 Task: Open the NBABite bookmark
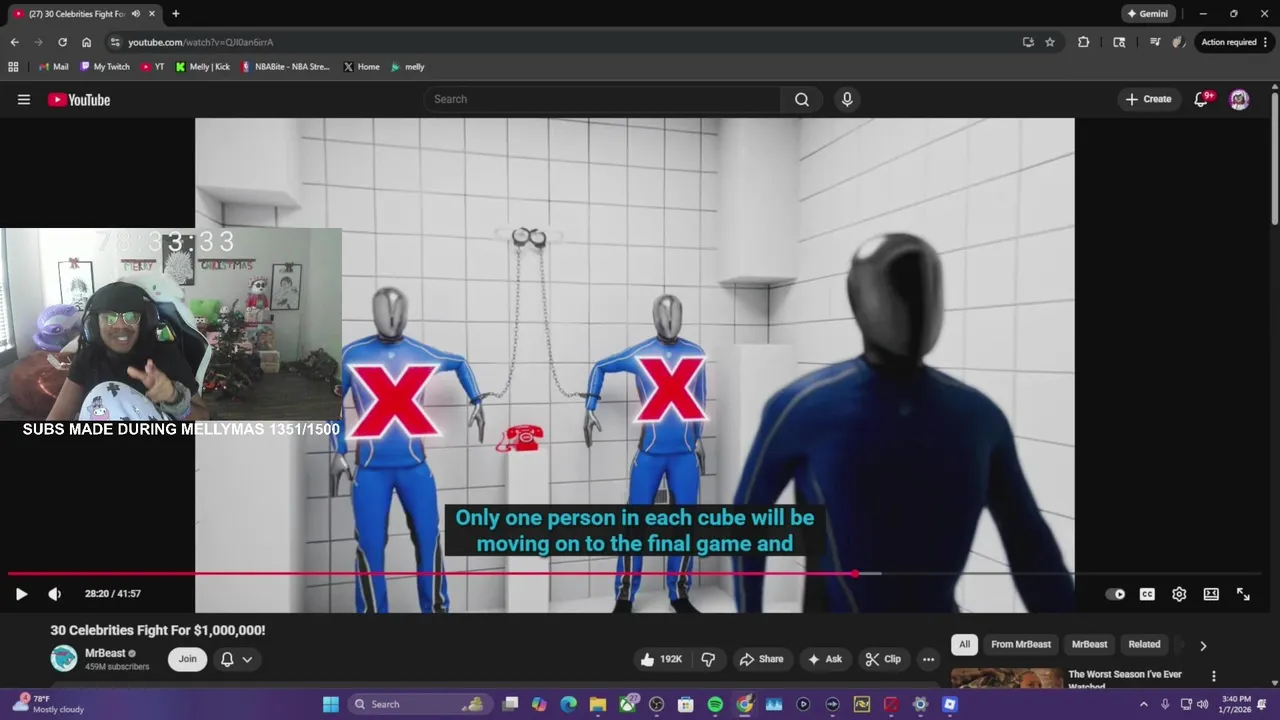click(x=285, y=67)
